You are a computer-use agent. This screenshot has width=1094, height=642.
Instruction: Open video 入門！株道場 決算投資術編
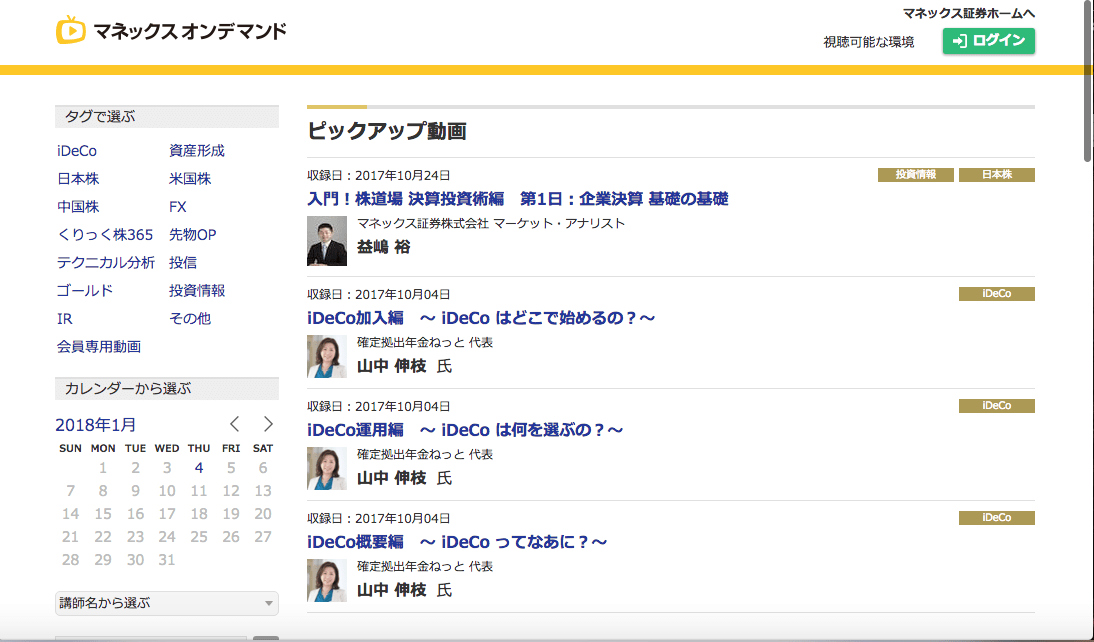pyautogui.click(x=517, y=199)
